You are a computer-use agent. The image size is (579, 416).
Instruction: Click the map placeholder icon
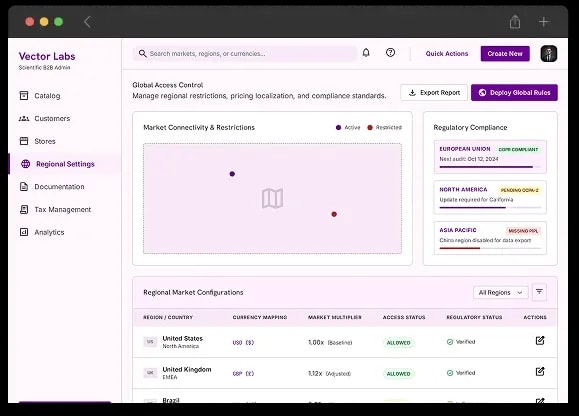point(273,198)
